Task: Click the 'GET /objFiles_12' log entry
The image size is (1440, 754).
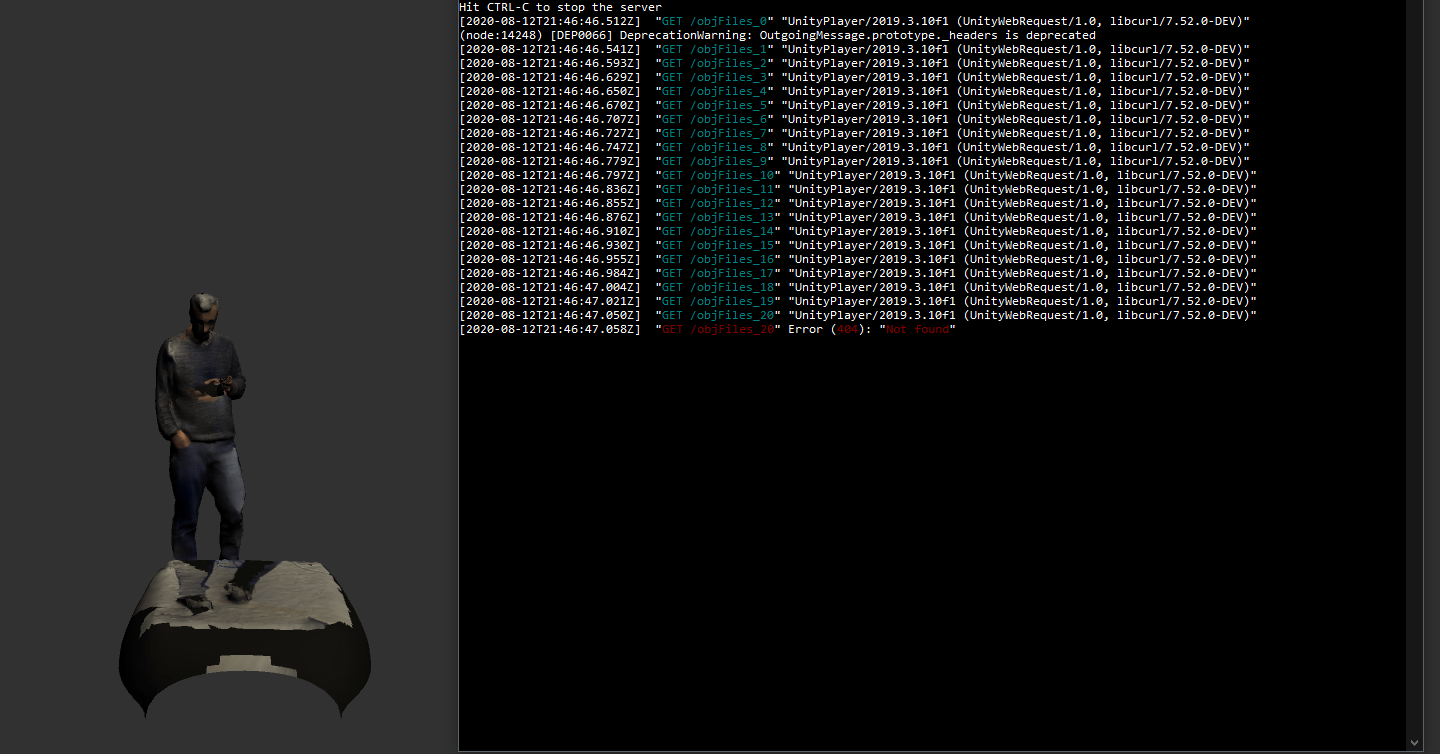Action: pyautogui.click(x=718, y=203)
